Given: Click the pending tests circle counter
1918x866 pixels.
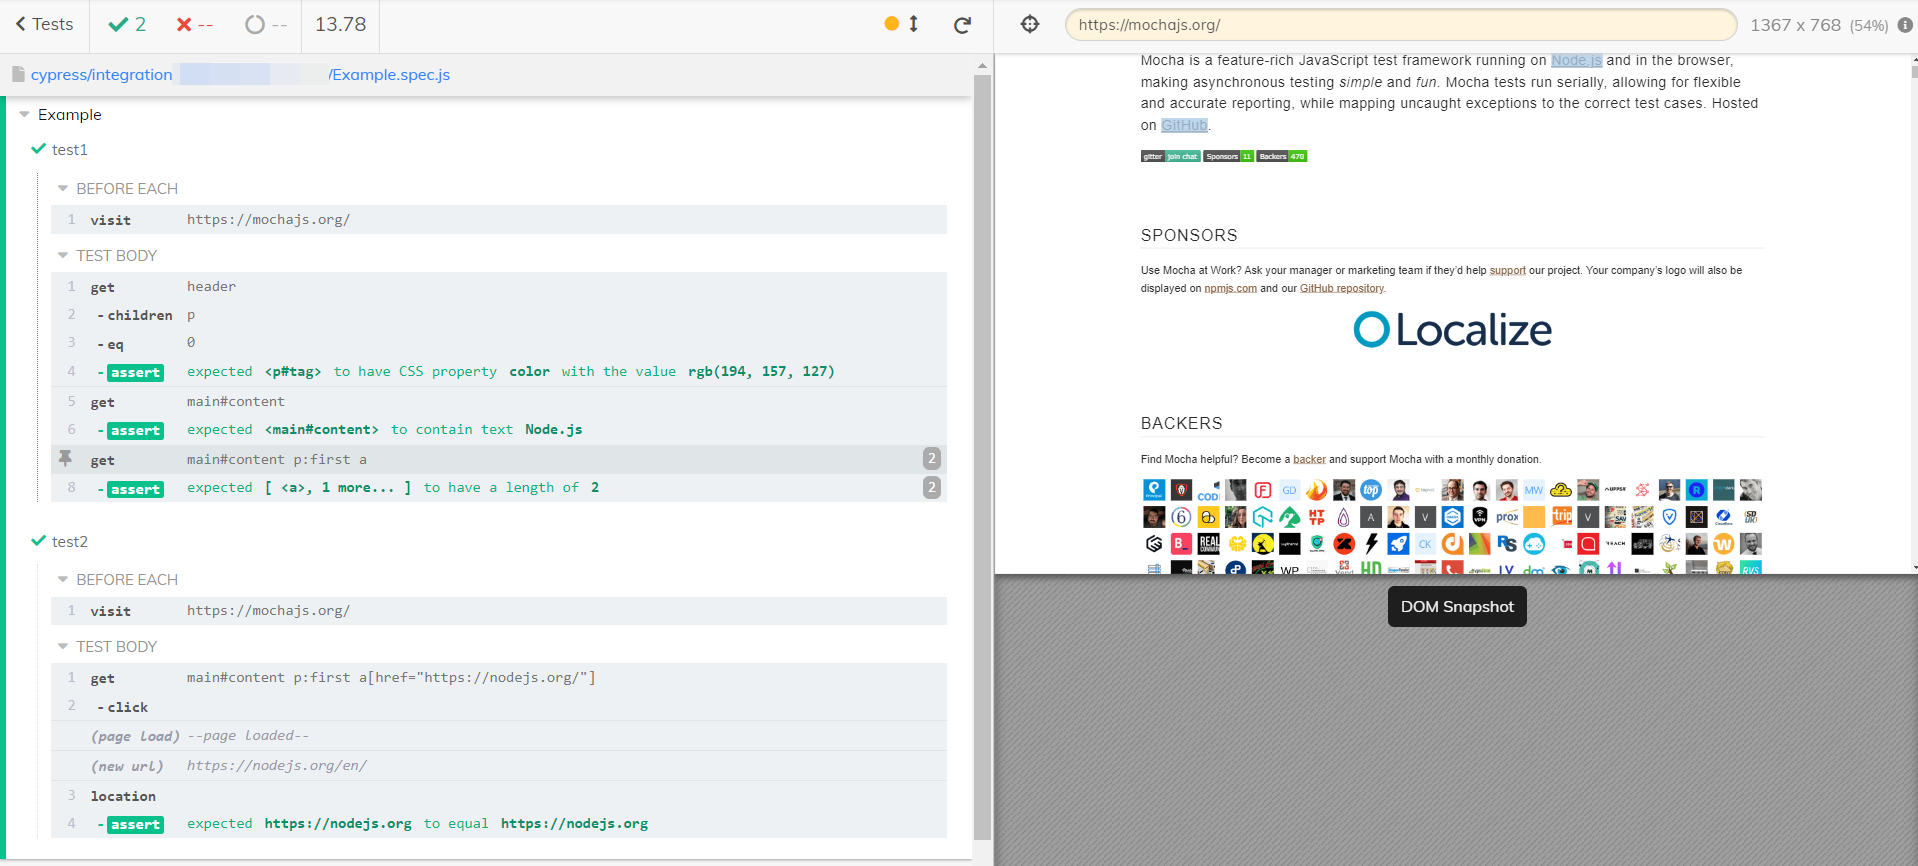Looking at the screenshot, I should pyautogui.click(x=266, y=25).
